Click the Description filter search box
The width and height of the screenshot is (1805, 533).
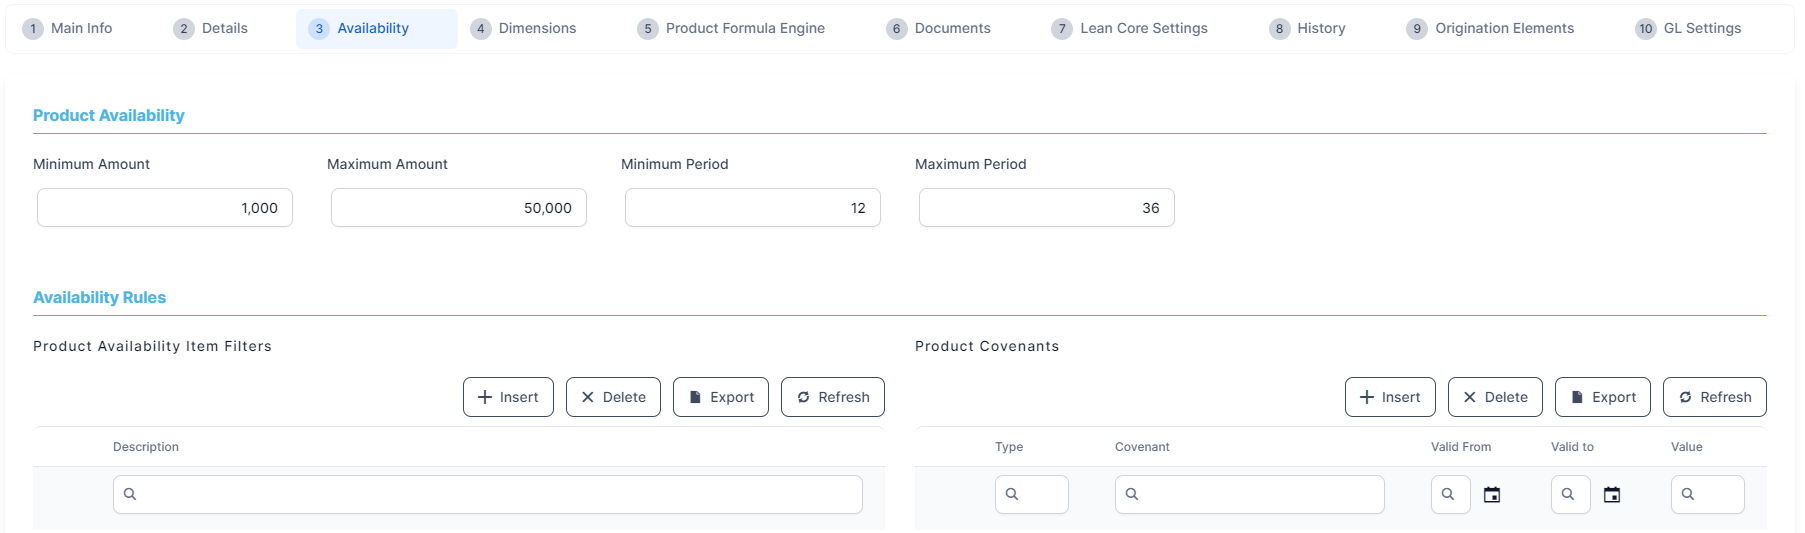pyautogui.click(x=488, y=495)
